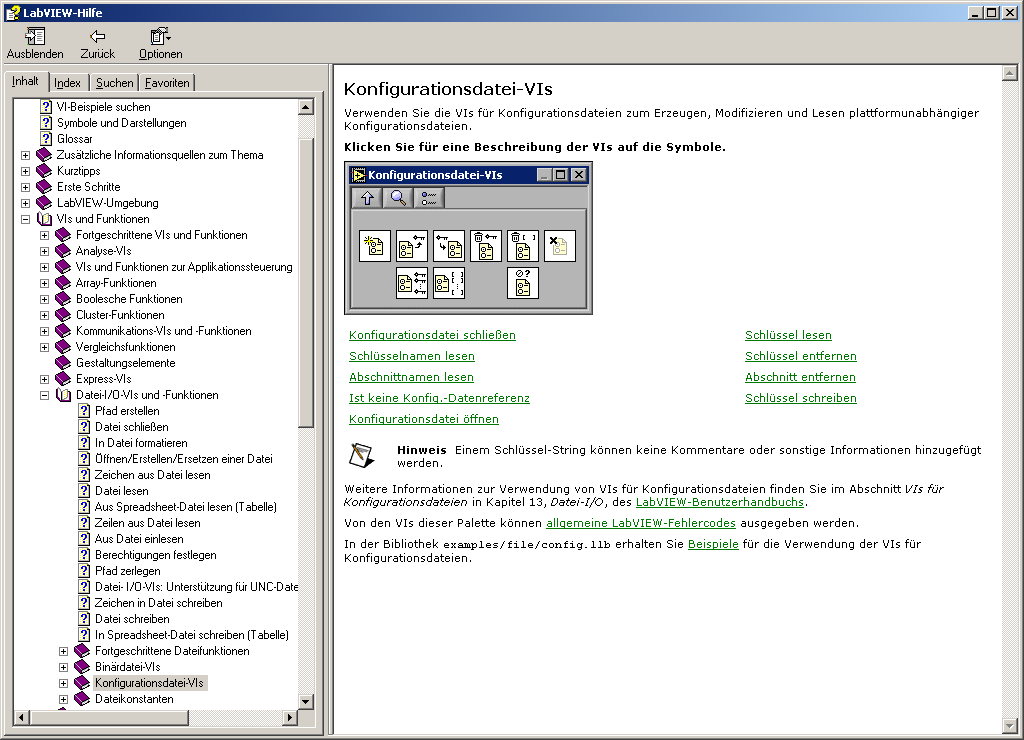Switch to the Inhalt tab
Viewport: 1024px width, 740px height.
[x=25, y=81]
